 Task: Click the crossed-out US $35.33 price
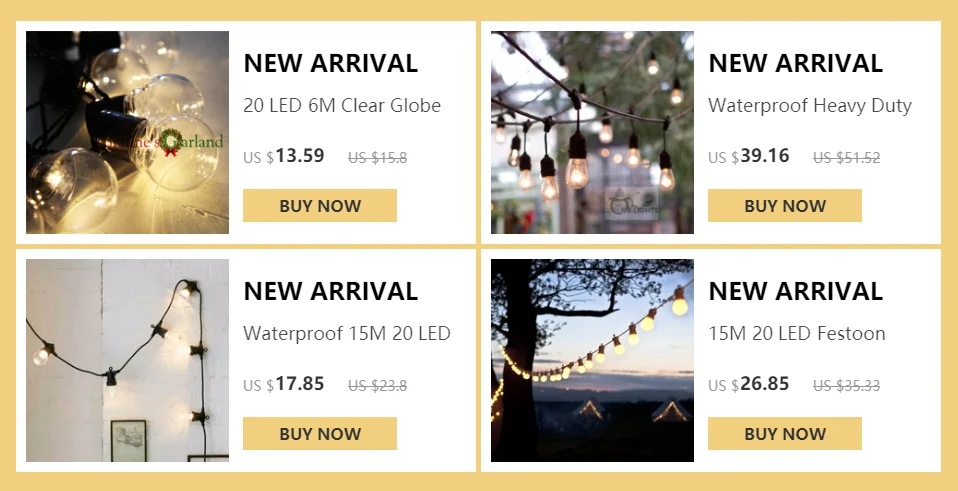846,385
